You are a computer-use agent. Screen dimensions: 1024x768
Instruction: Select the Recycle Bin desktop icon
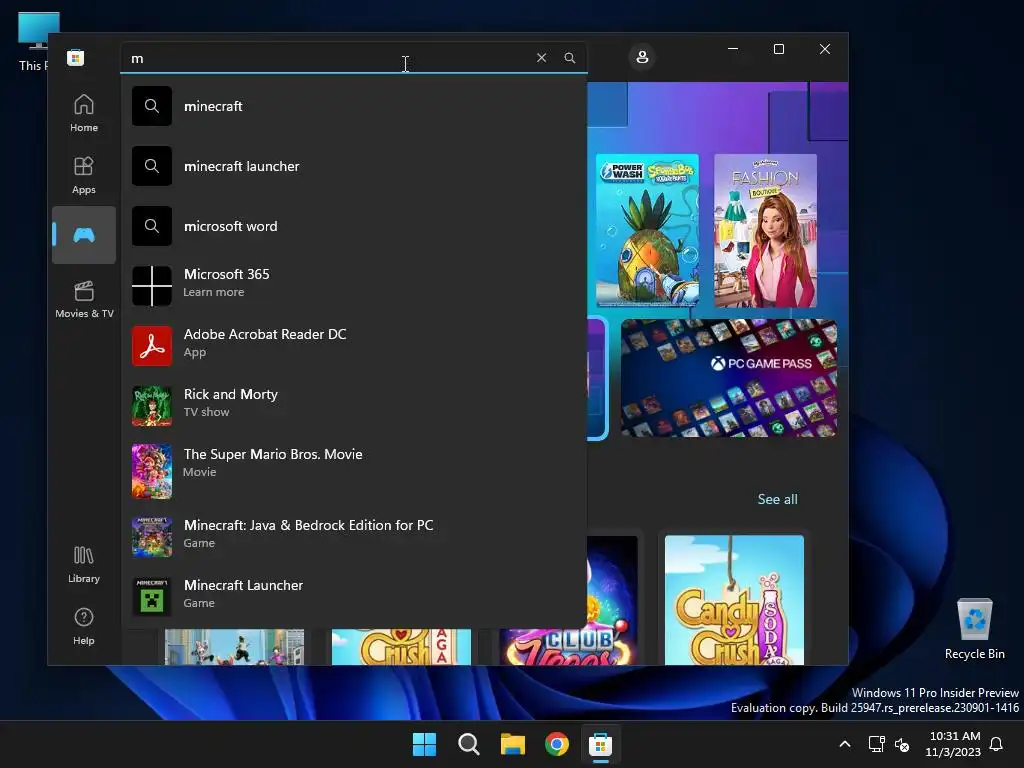tap(974, 628)
